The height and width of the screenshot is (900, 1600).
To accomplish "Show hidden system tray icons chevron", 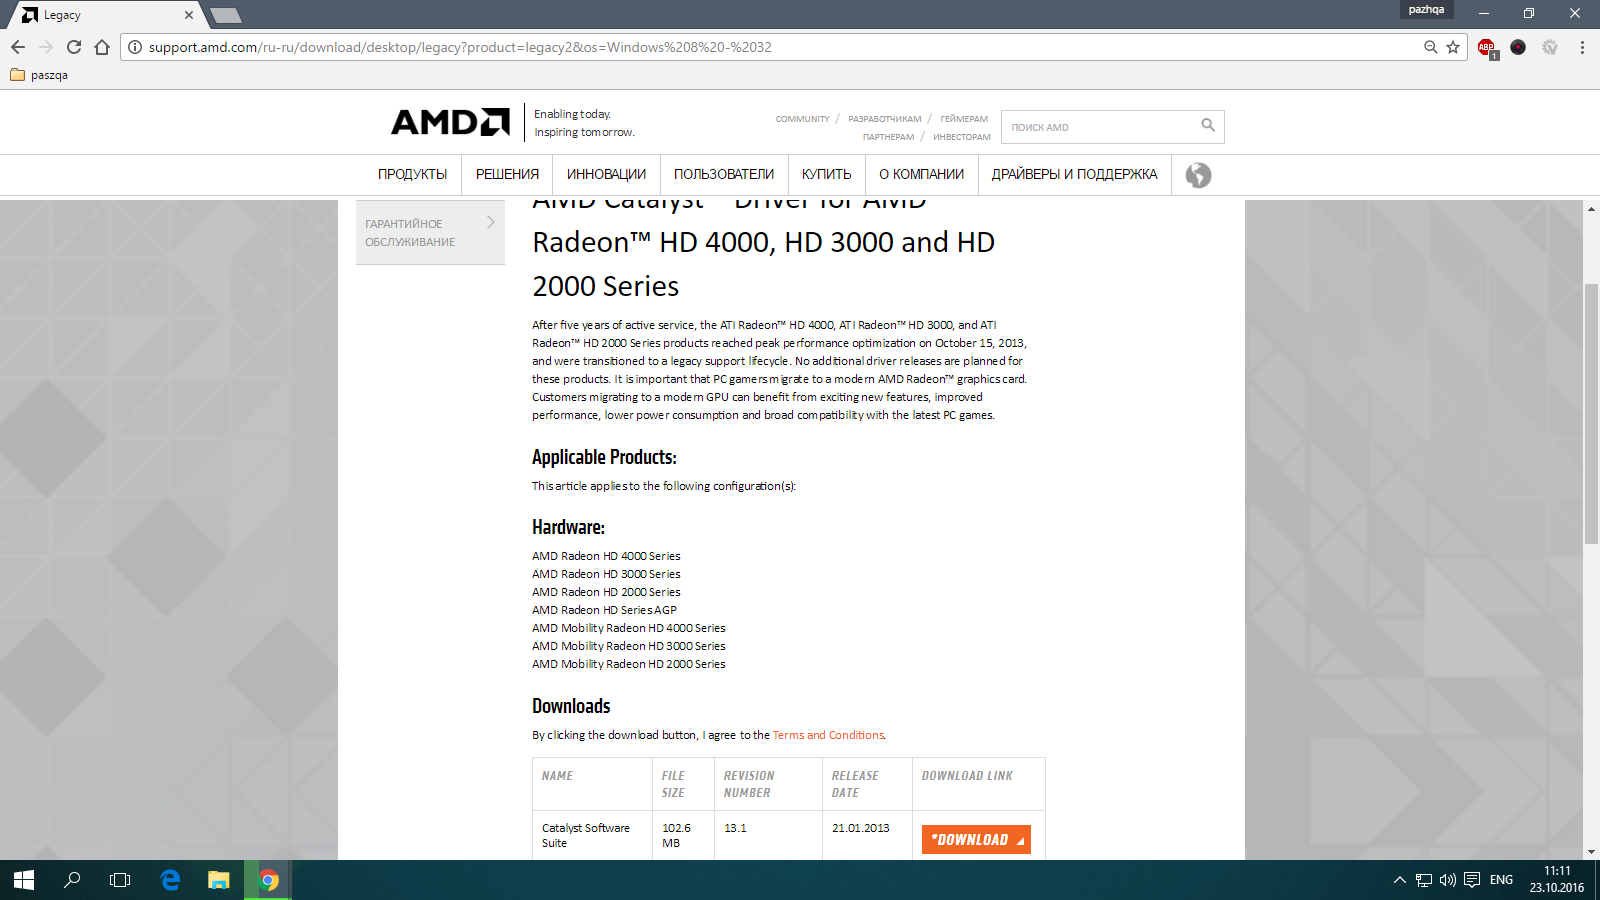I will pos(1399,880).
